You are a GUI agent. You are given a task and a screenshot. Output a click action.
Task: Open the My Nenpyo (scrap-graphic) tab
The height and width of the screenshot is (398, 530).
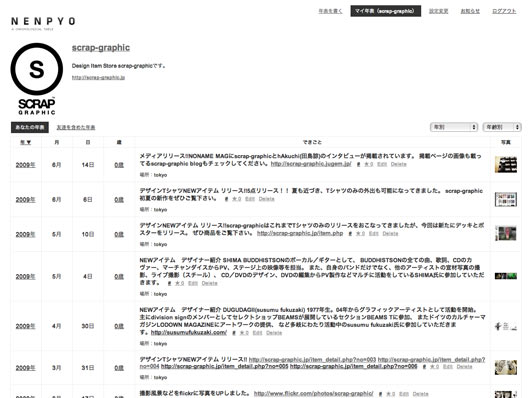(x=386, y=11)
